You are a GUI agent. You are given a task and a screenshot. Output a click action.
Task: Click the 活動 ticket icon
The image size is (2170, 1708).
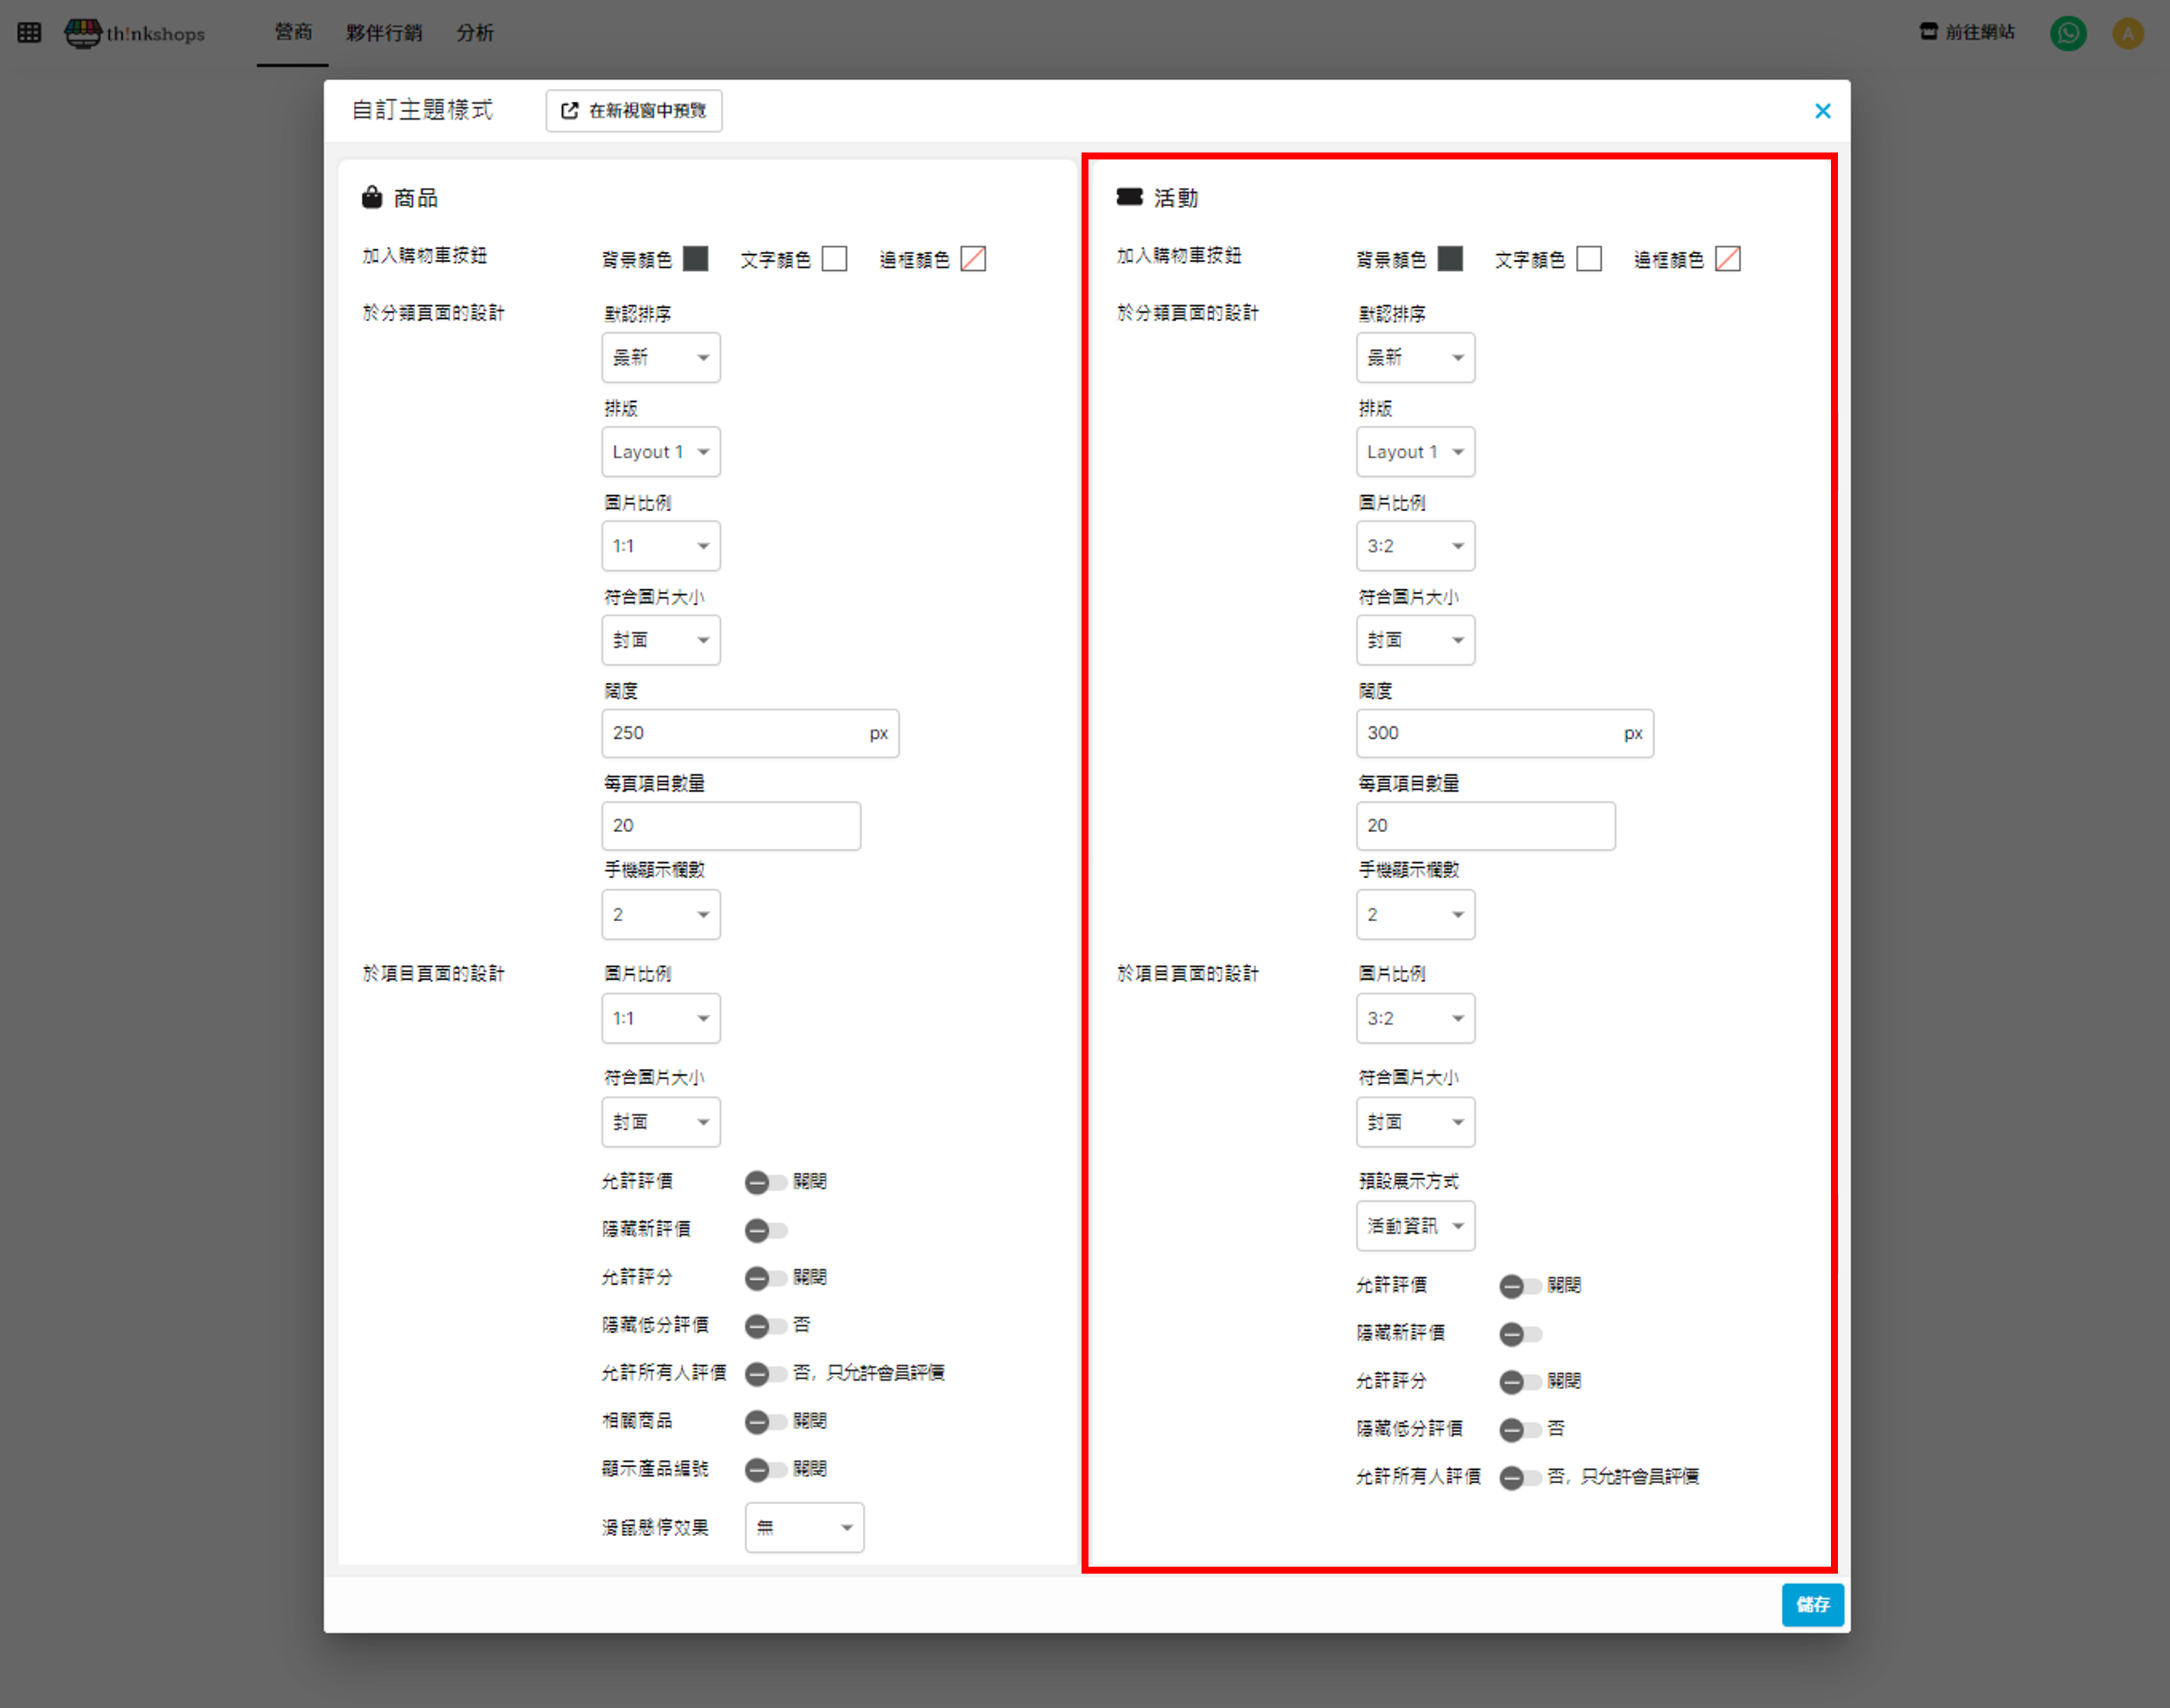tap(1129, 197)
